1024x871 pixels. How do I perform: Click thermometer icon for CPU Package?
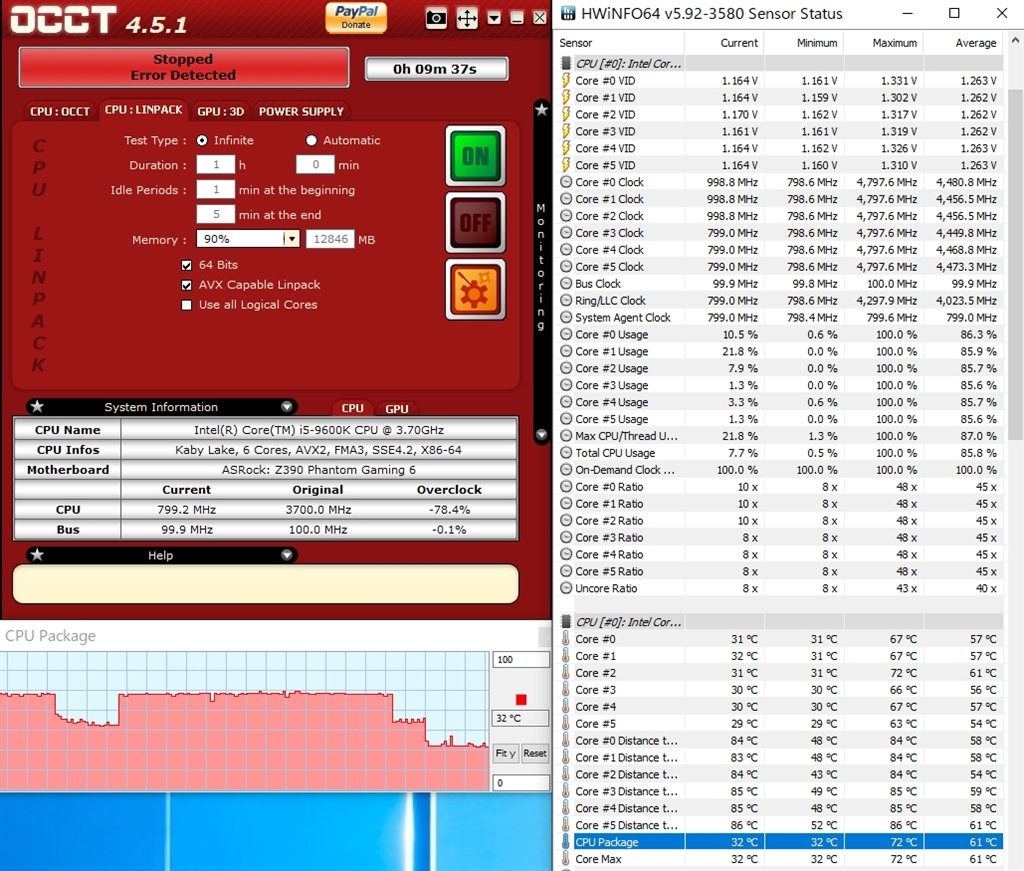click(566, 842)
